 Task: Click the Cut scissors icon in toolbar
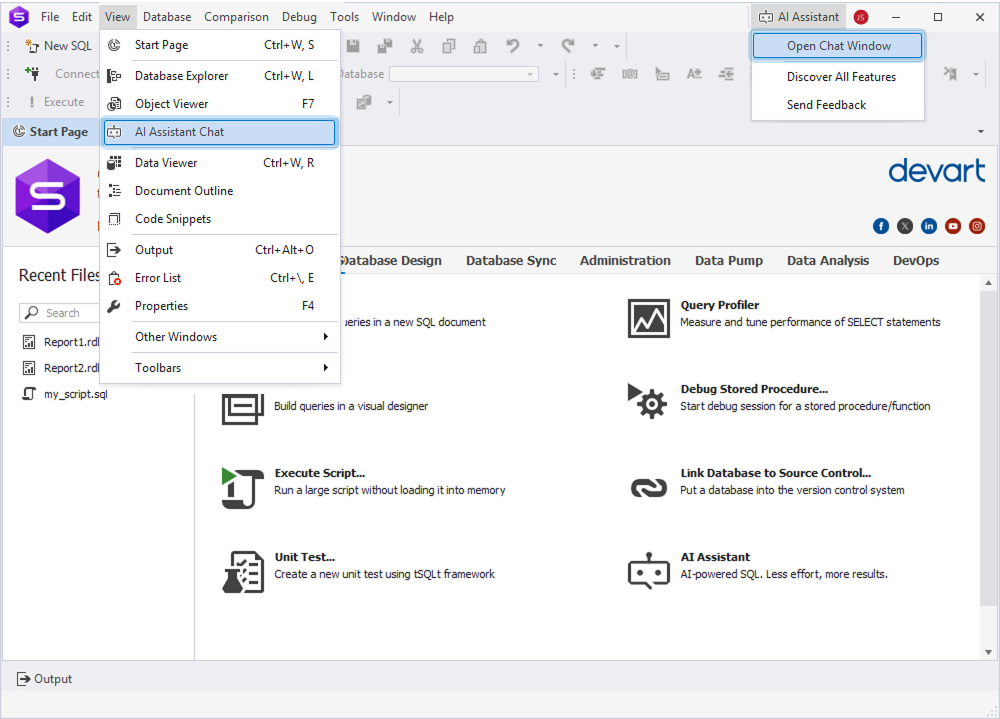(x=417, y=46)
